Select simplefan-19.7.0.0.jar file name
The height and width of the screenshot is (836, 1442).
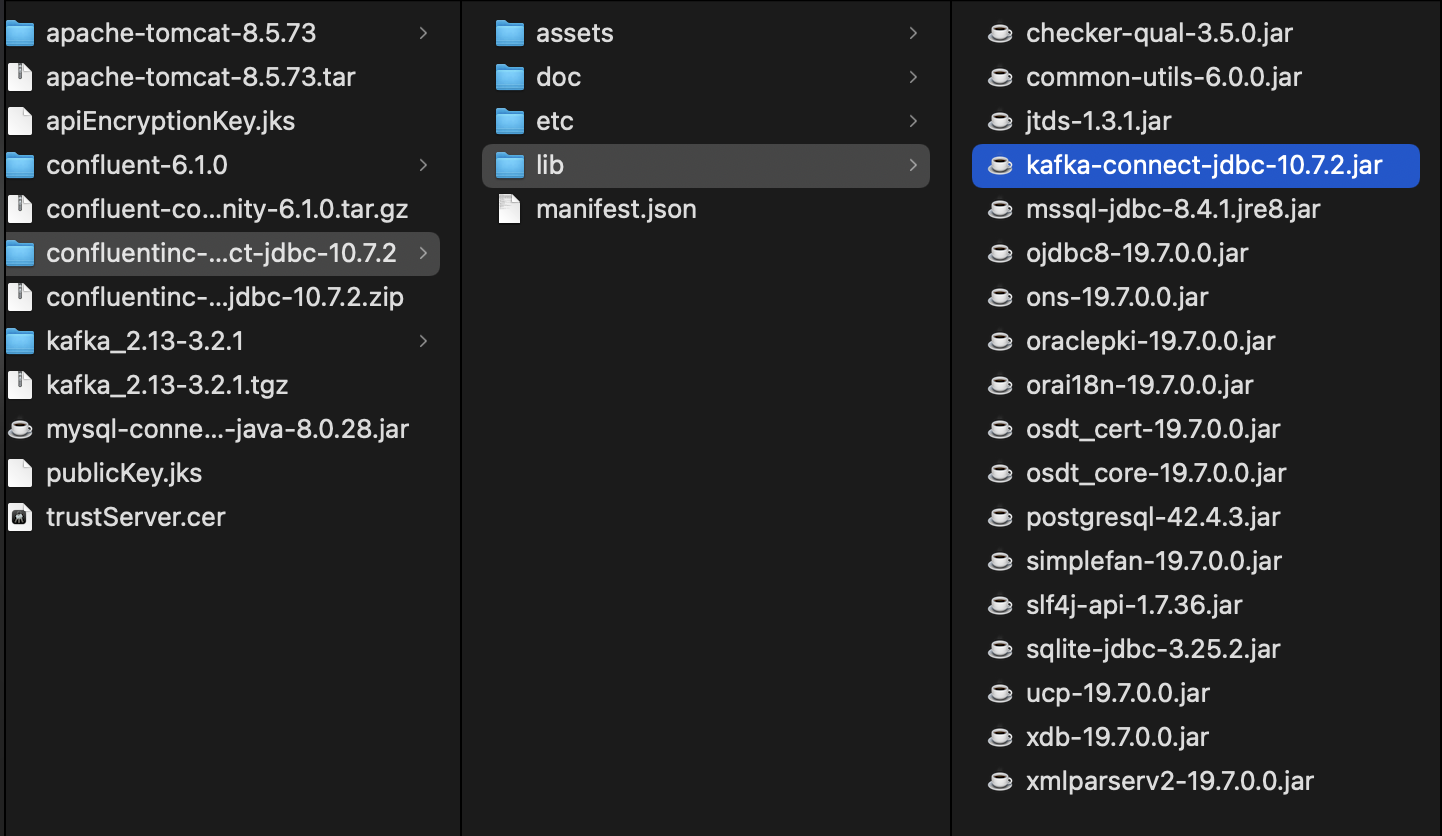(1154, 561)
